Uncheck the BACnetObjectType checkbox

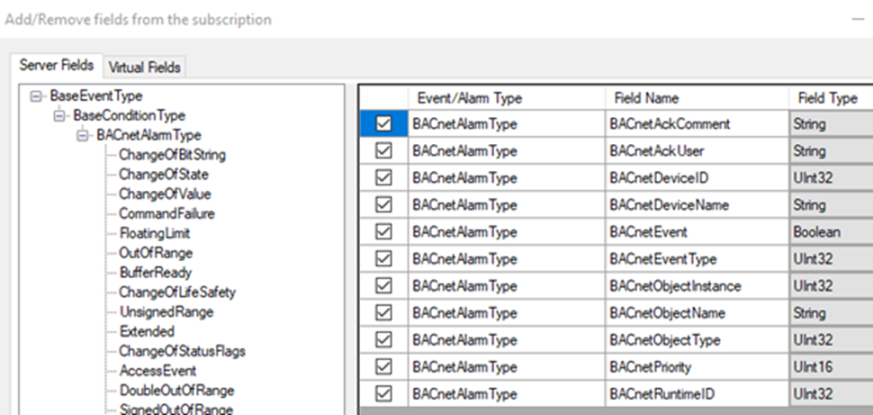pos(384,340)
